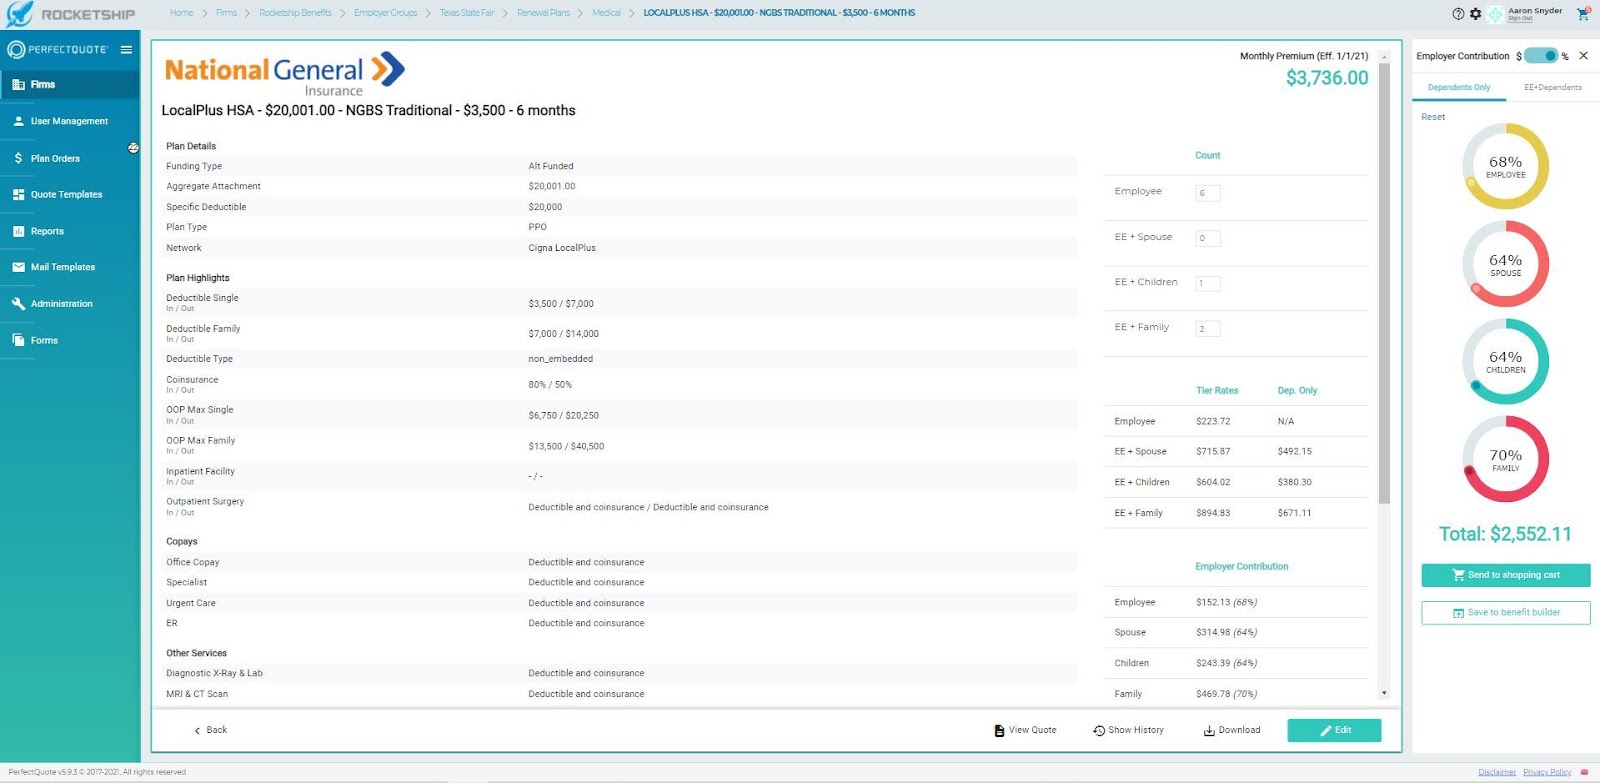Screen dimensions: 1600x783
Task: Open the Privacy Policy link
Action: (1547, 772)
